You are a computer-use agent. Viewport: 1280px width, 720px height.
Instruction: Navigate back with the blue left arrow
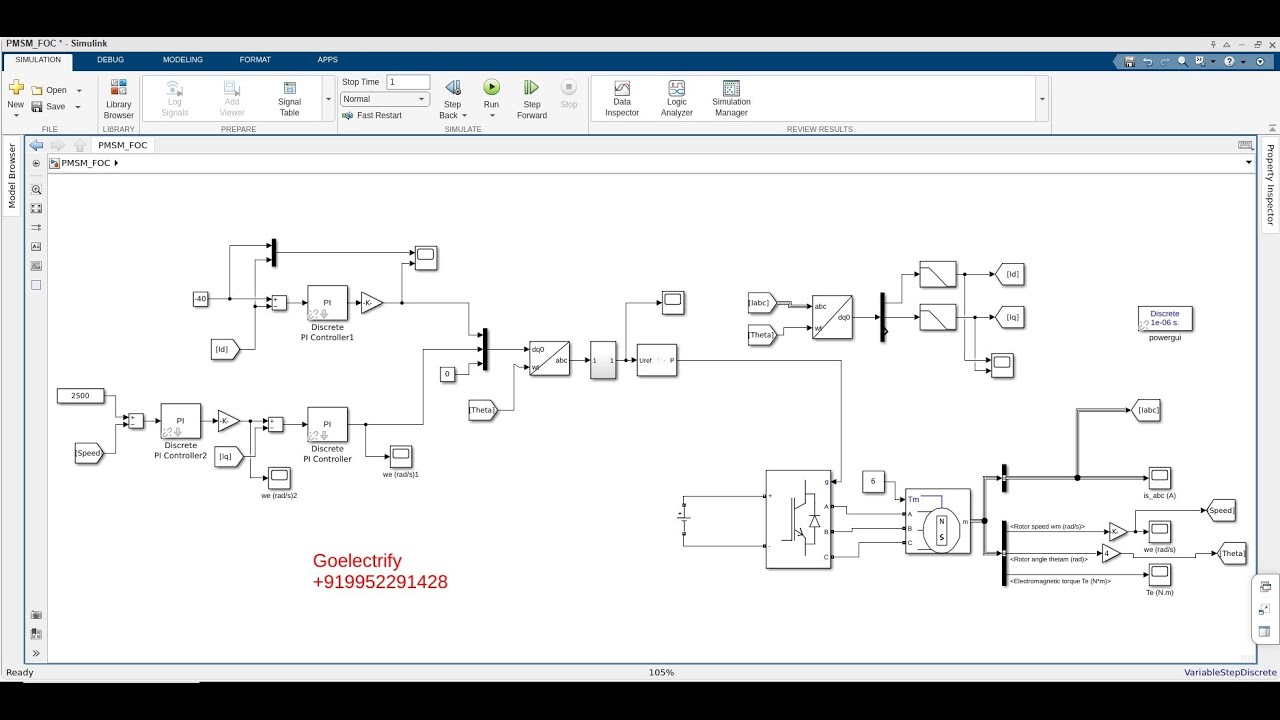click(x=36, y=145)
